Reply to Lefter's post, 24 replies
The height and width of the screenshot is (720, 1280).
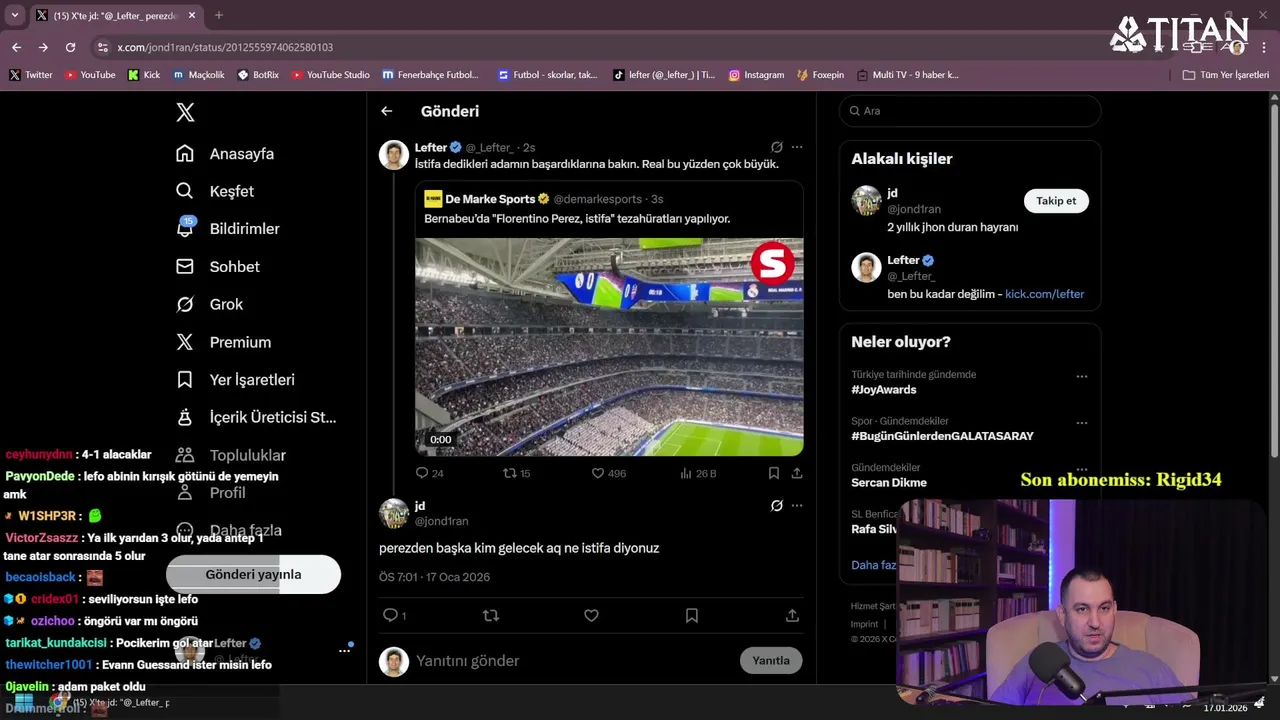tap(430, 473)
